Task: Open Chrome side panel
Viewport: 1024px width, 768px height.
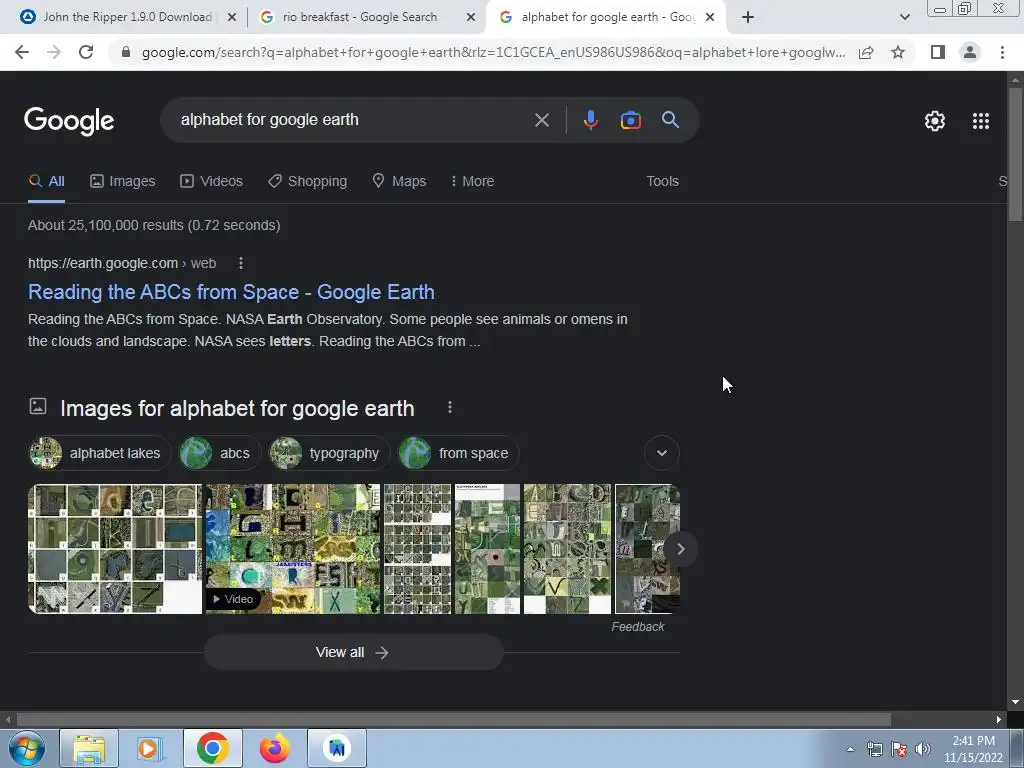Action: pyautogui.click(x=938, y=52)
